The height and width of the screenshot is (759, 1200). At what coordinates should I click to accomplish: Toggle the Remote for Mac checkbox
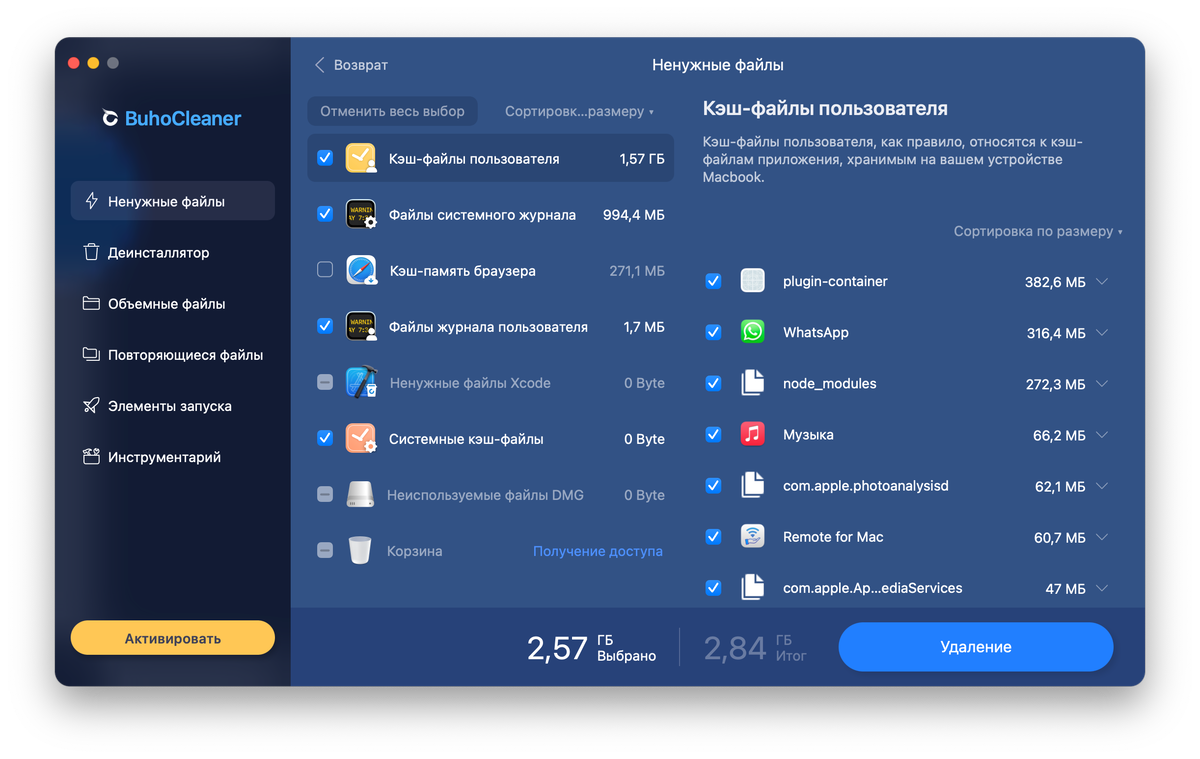[x=713, y=536]
